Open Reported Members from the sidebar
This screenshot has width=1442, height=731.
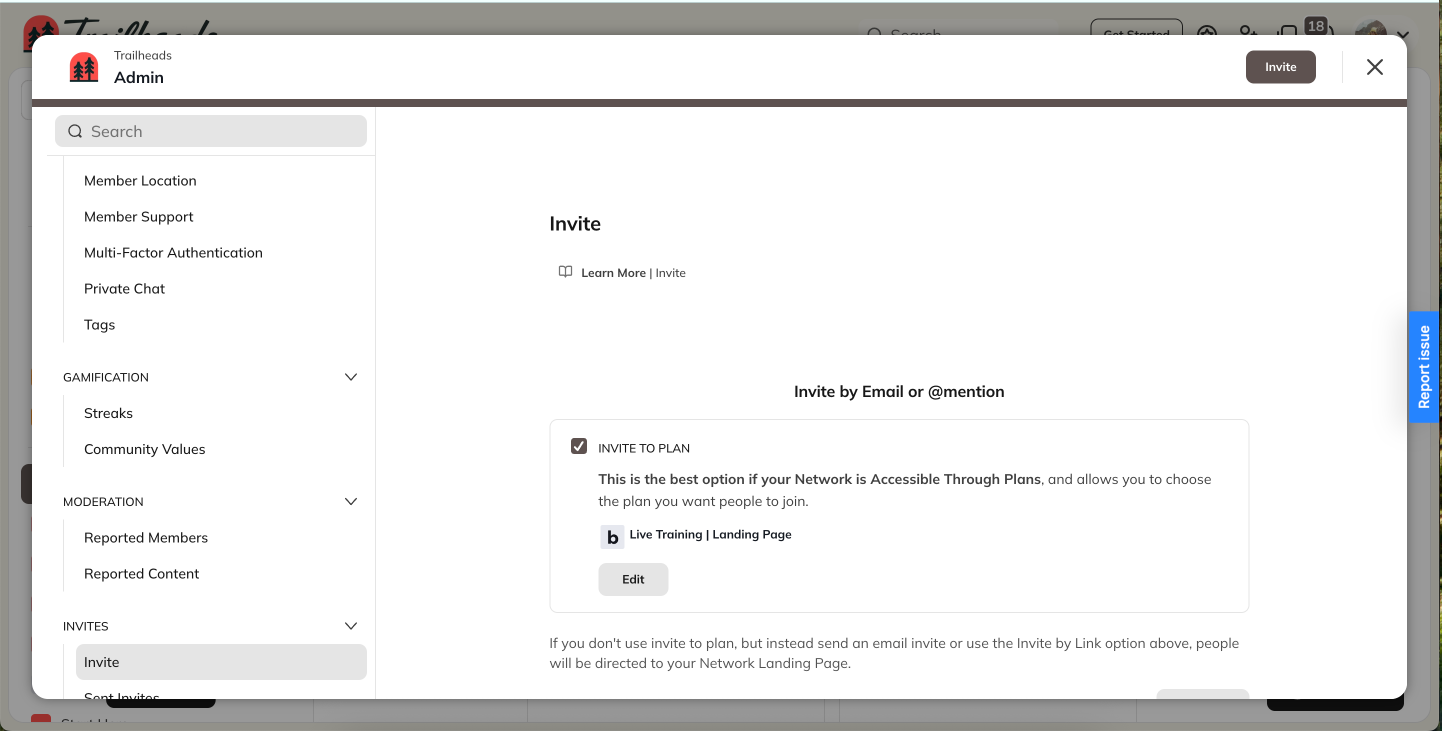click(146, 537)
